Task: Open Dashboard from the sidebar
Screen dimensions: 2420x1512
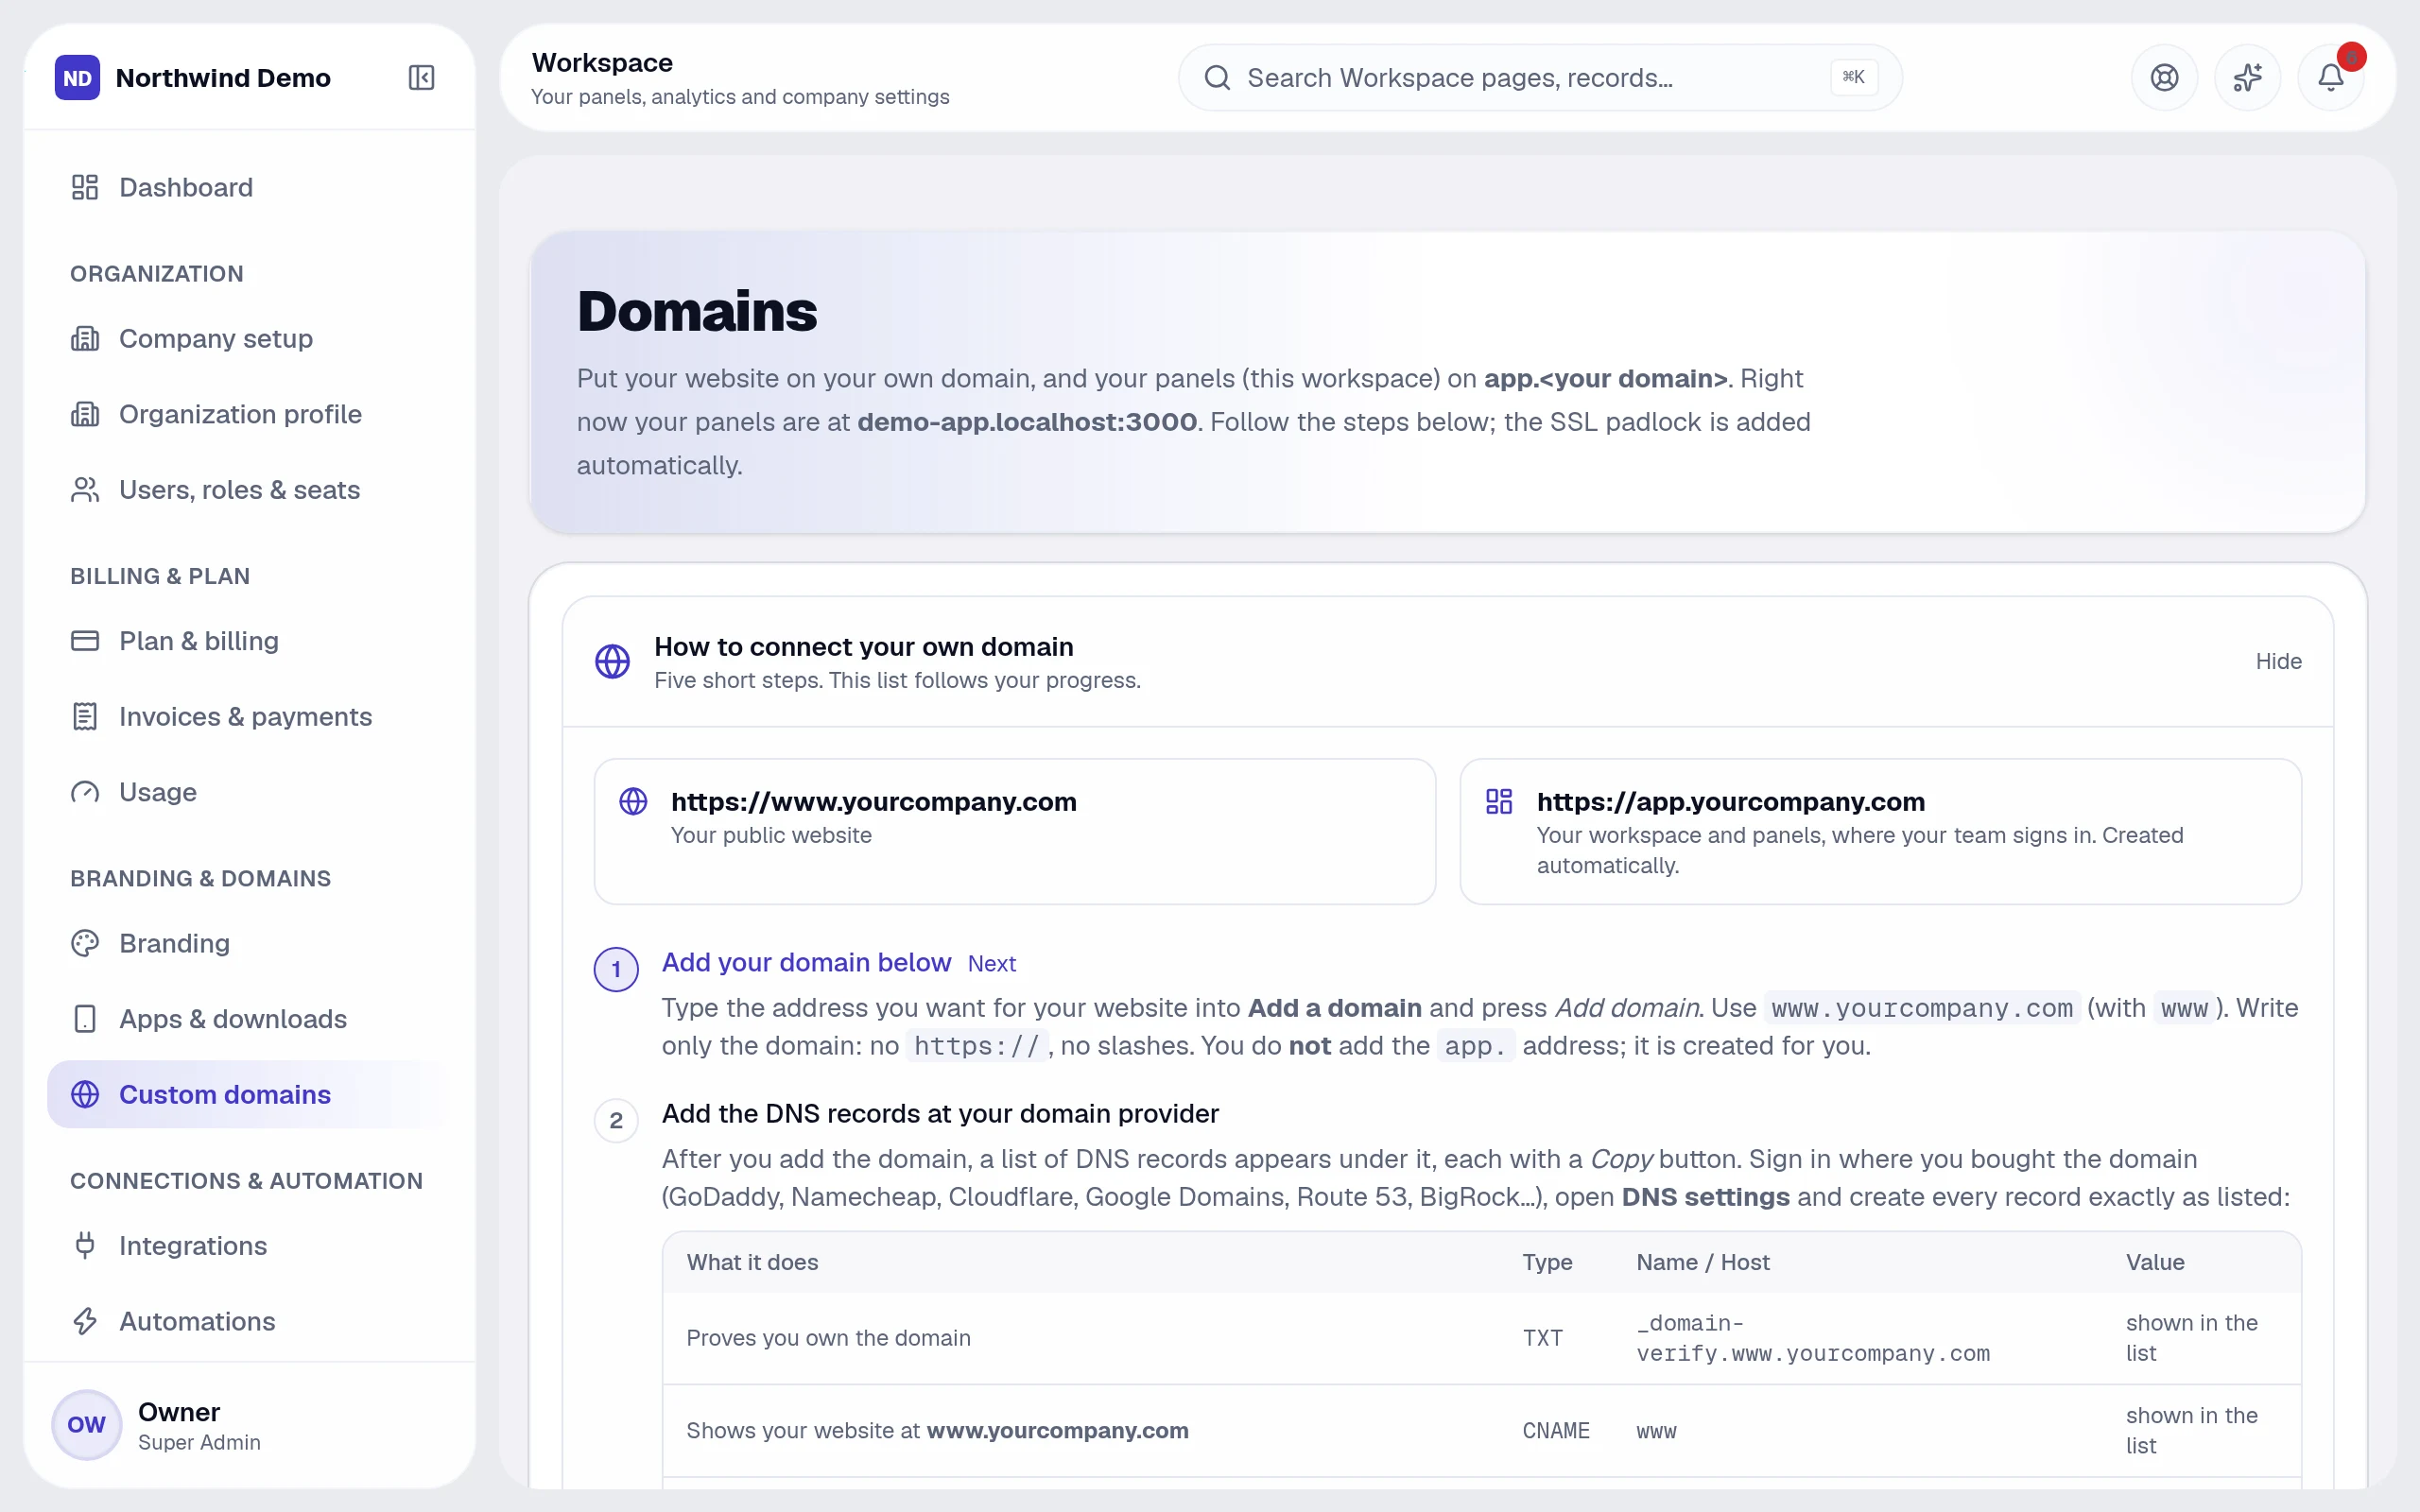Action: [248, 187]
